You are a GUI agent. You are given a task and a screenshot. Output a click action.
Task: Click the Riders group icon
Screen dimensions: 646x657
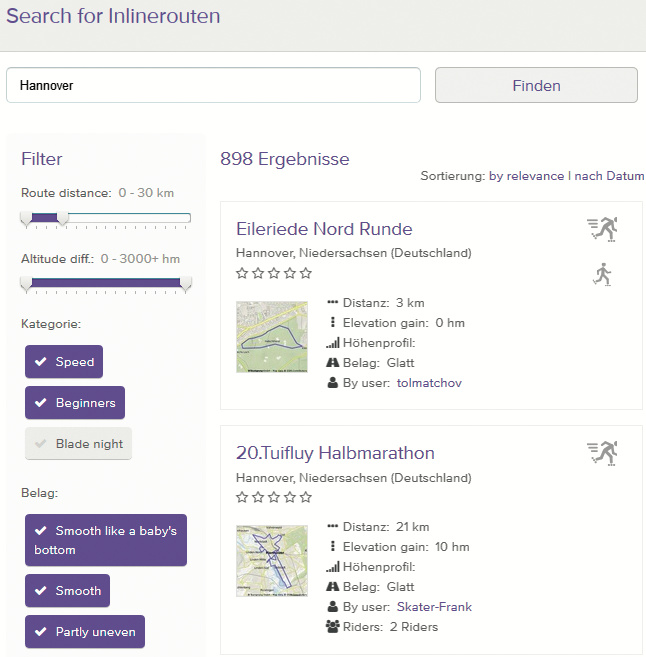click(x=333, y=627)
